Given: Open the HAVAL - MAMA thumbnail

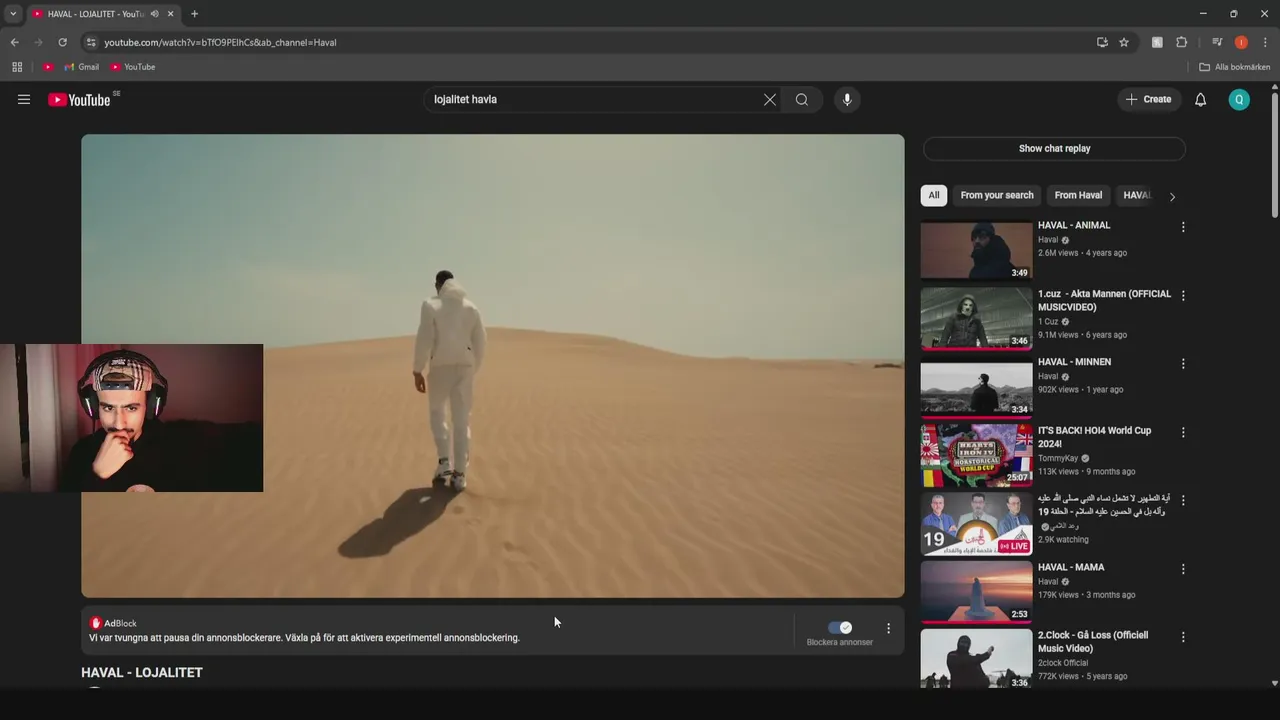Looking at the screenshot, I should (976, 591).
